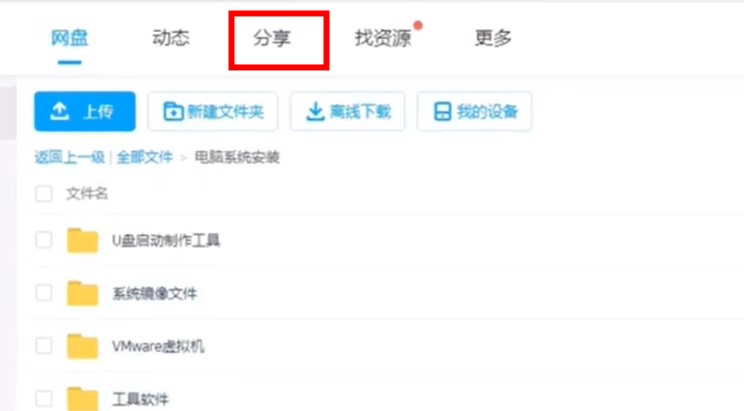The width and height of the screenshot is (744, 411).
Task: Open the 工具软件 folder icon
Action: click(x=82, y=399)
